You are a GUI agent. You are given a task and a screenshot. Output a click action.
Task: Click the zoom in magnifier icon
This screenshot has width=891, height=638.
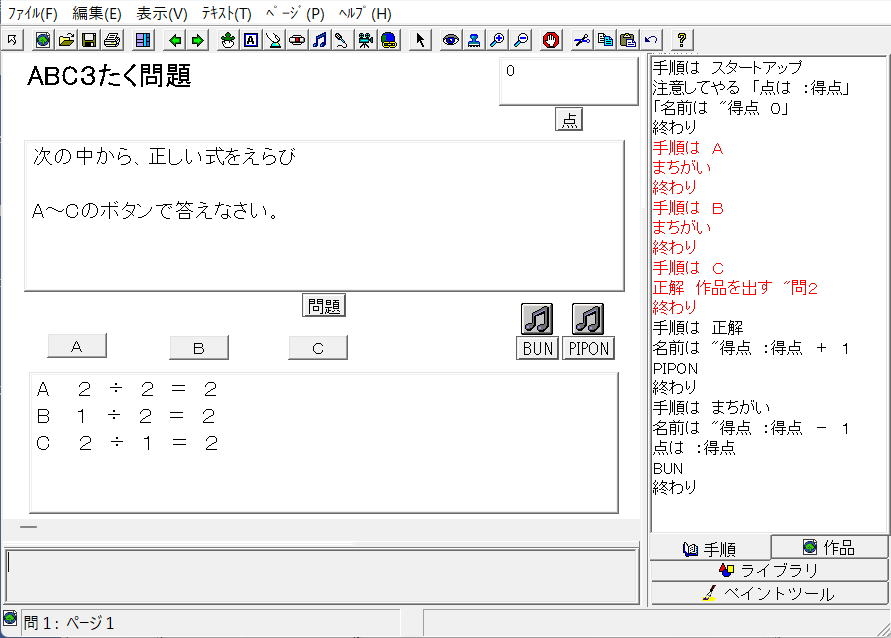(x=497, y=40)
